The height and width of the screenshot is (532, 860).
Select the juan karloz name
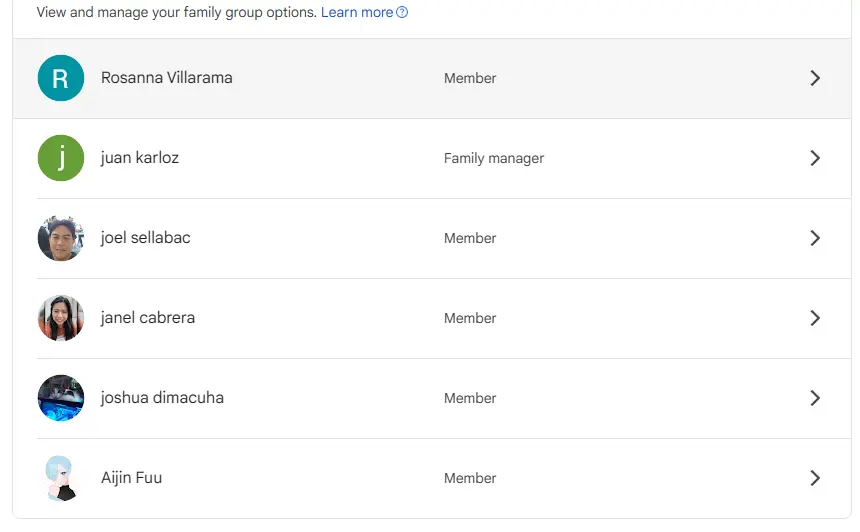coord(140,158)
